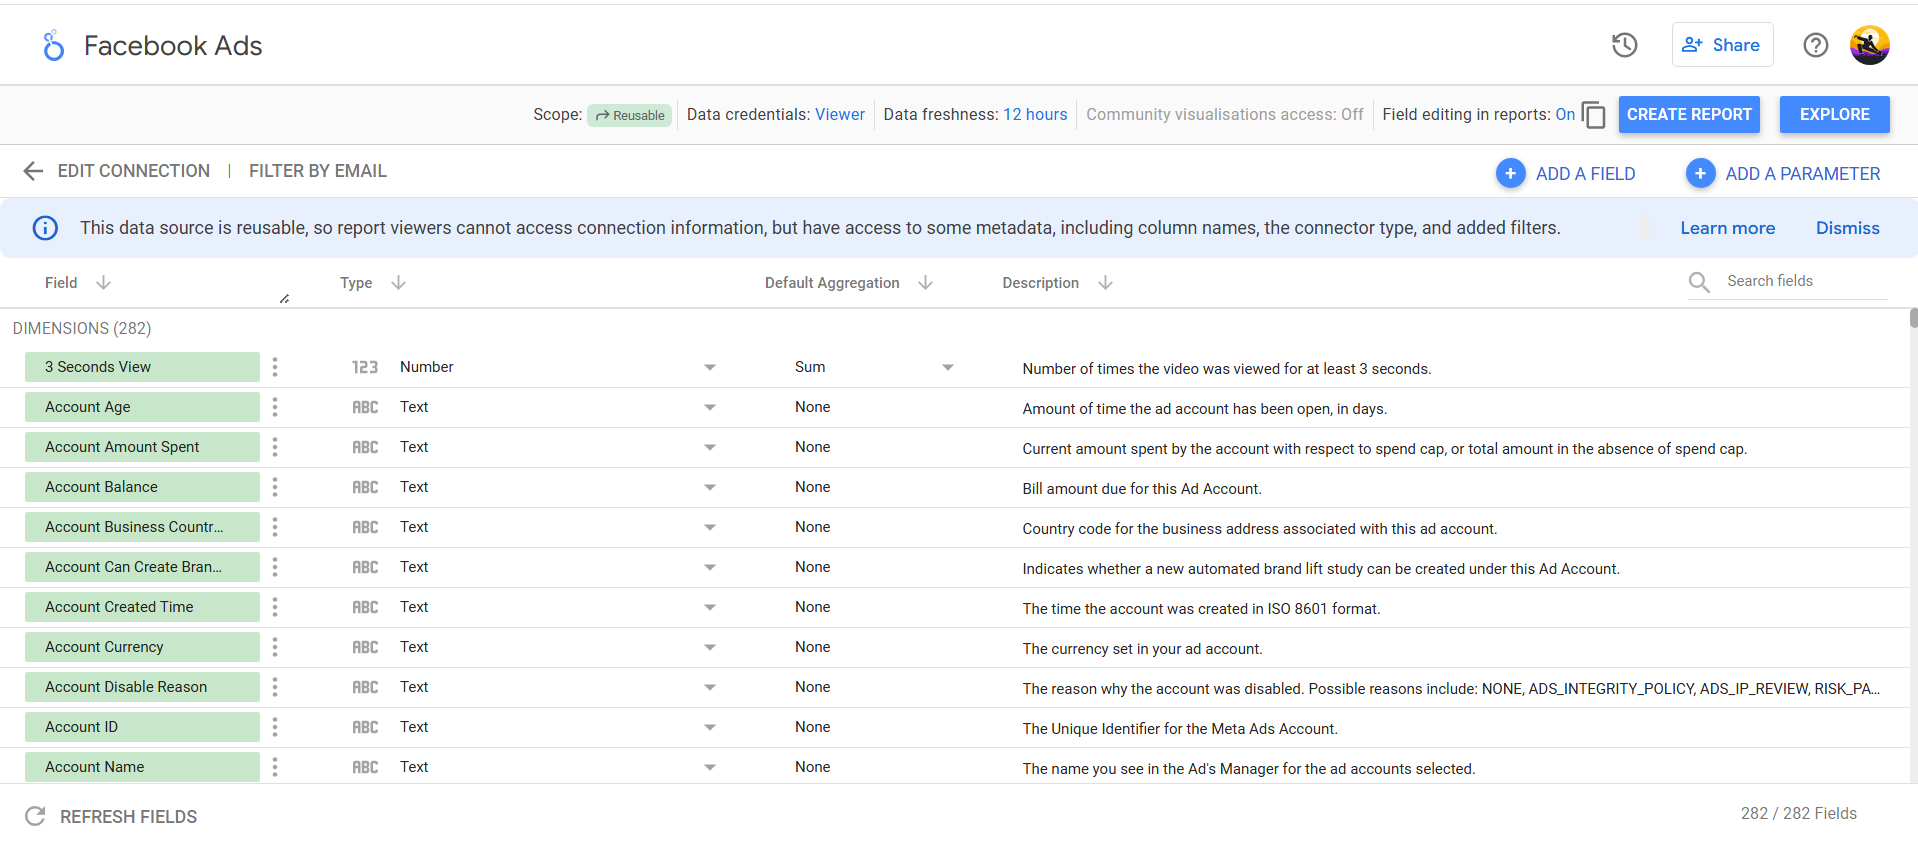1918x841 pixels.
Task: Expand type dropdown for Account Amount Spent
Action: pyautogui.click(x=710, y=447)
